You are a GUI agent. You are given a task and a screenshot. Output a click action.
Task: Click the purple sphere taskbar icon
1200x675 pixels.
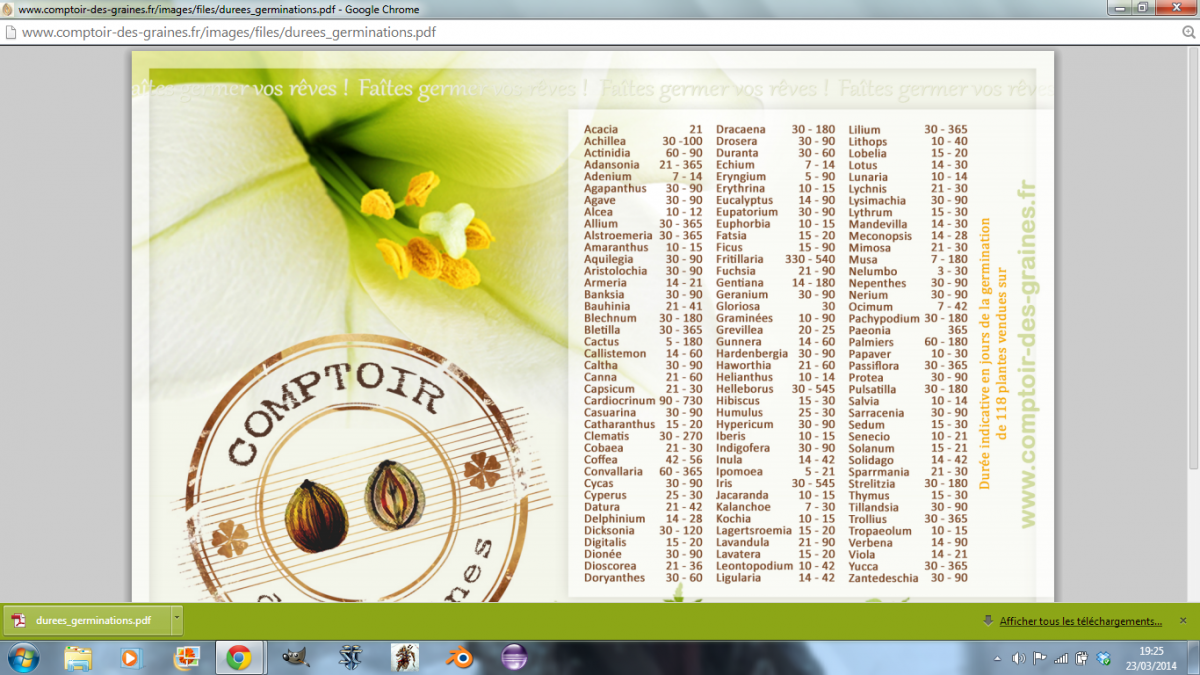[x=514, y=657]
